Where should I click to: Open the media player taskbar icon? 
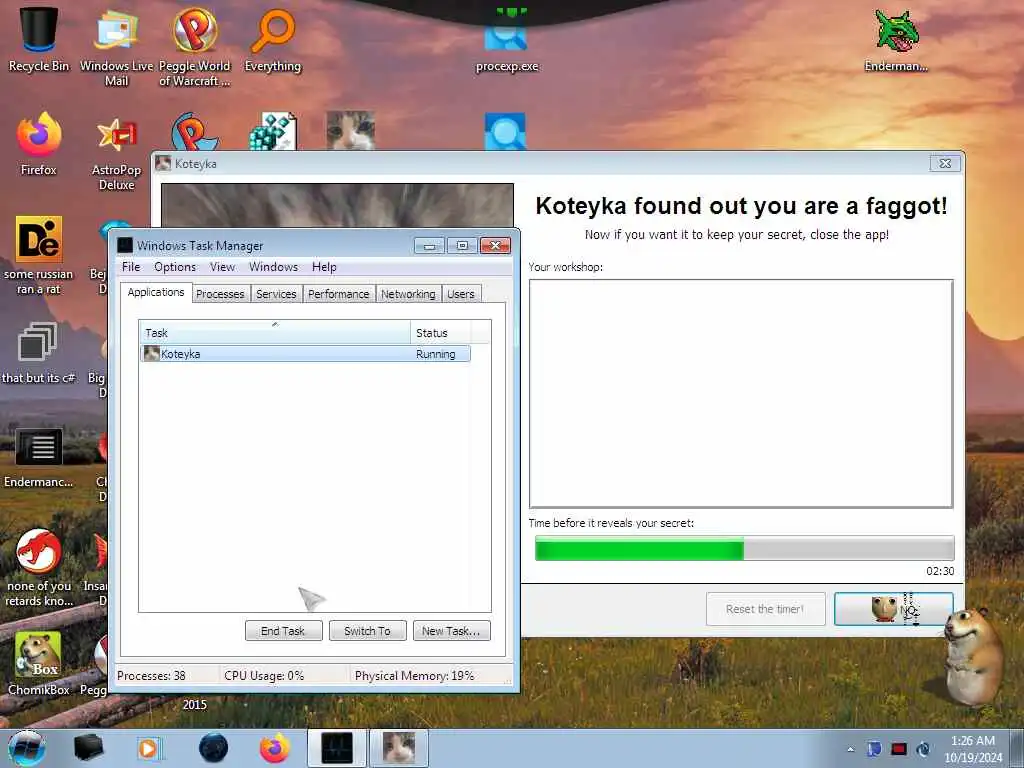pos(149,748)
